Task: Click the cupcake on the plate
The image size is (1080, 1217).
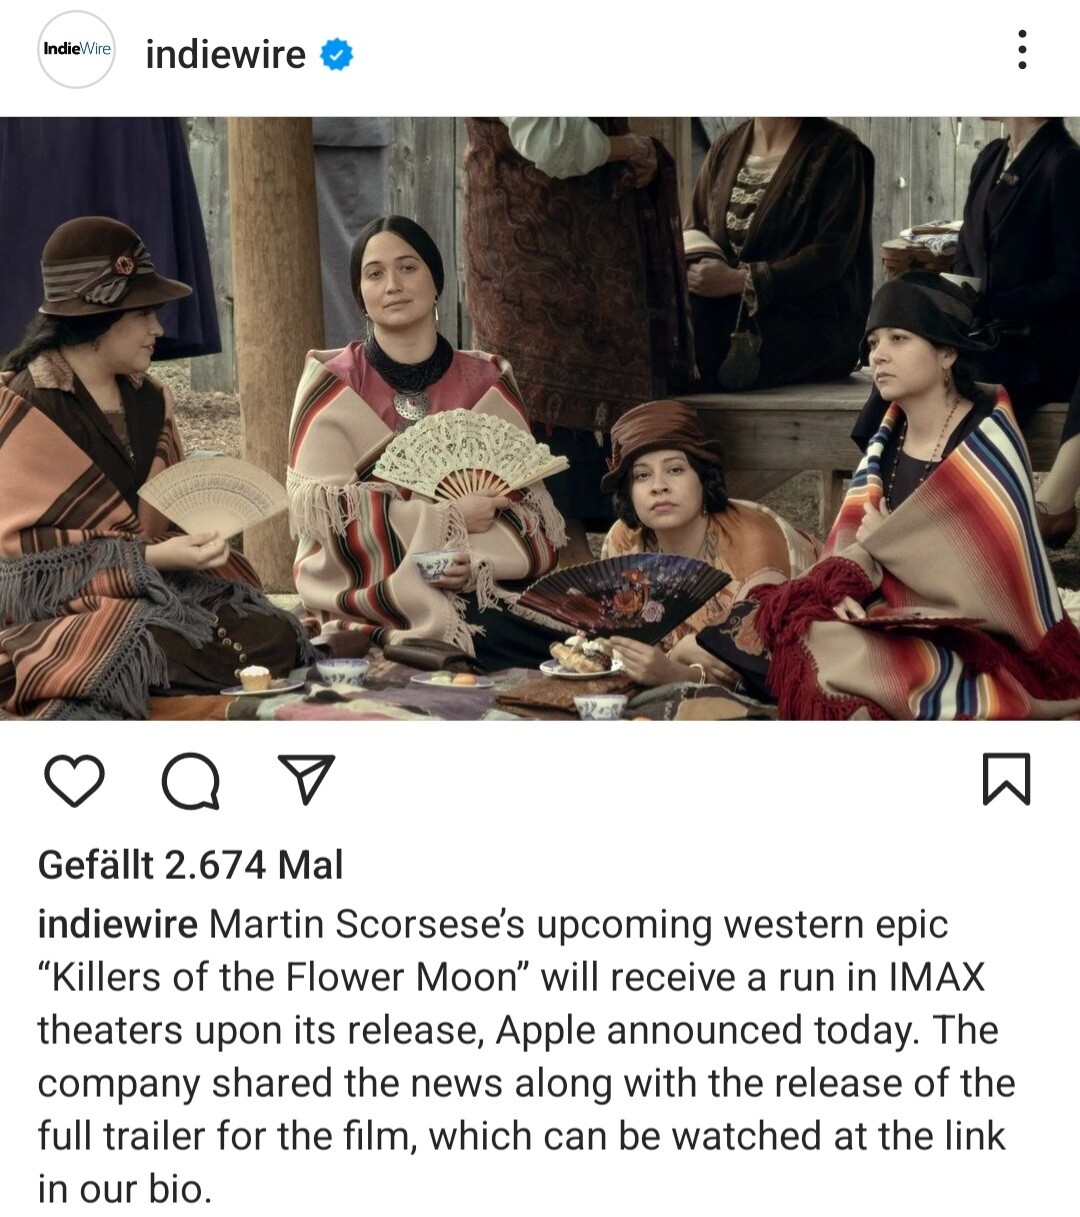Action: tap(254, 678)
